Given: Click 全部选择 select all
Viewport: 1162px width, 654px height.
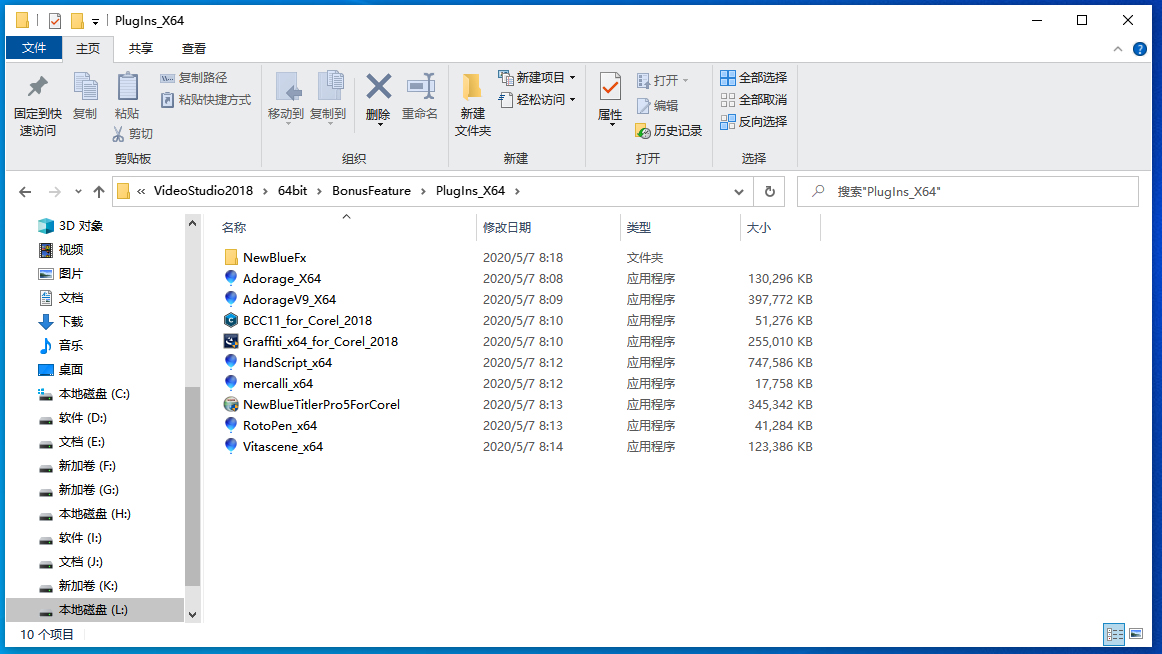Looking at the screenshot, I should coord(754,78).
